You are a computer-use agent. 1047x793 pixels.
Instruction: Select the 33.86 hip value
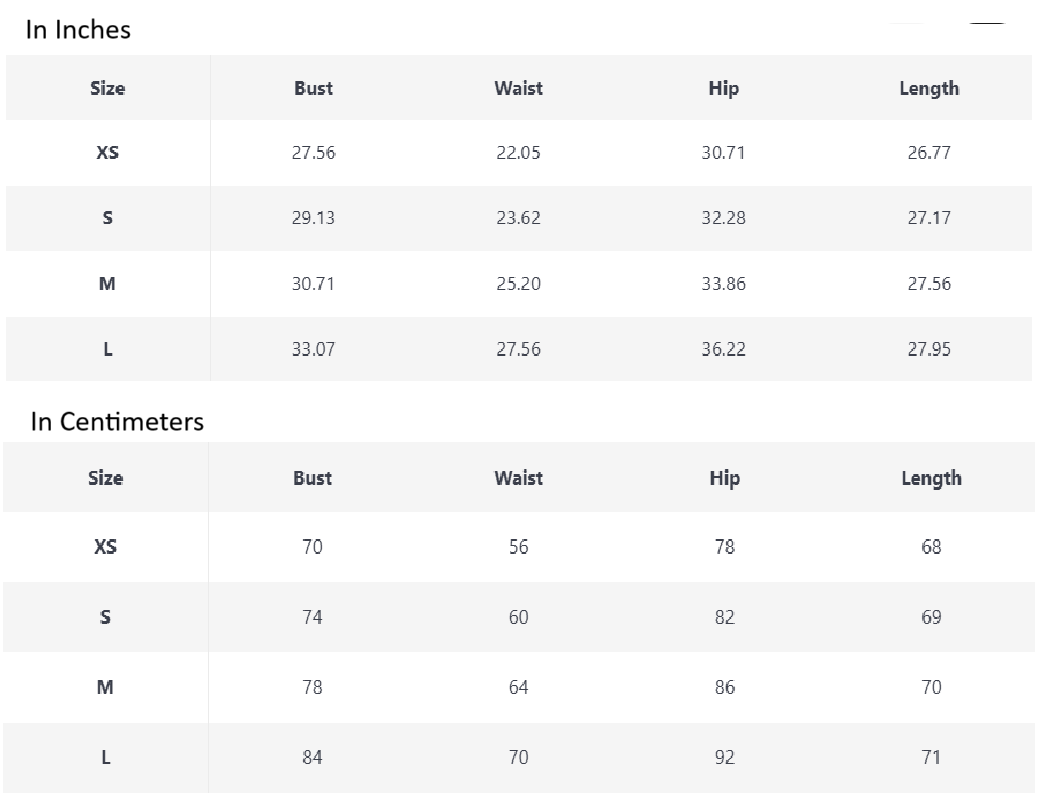click(x=723, y=284)
